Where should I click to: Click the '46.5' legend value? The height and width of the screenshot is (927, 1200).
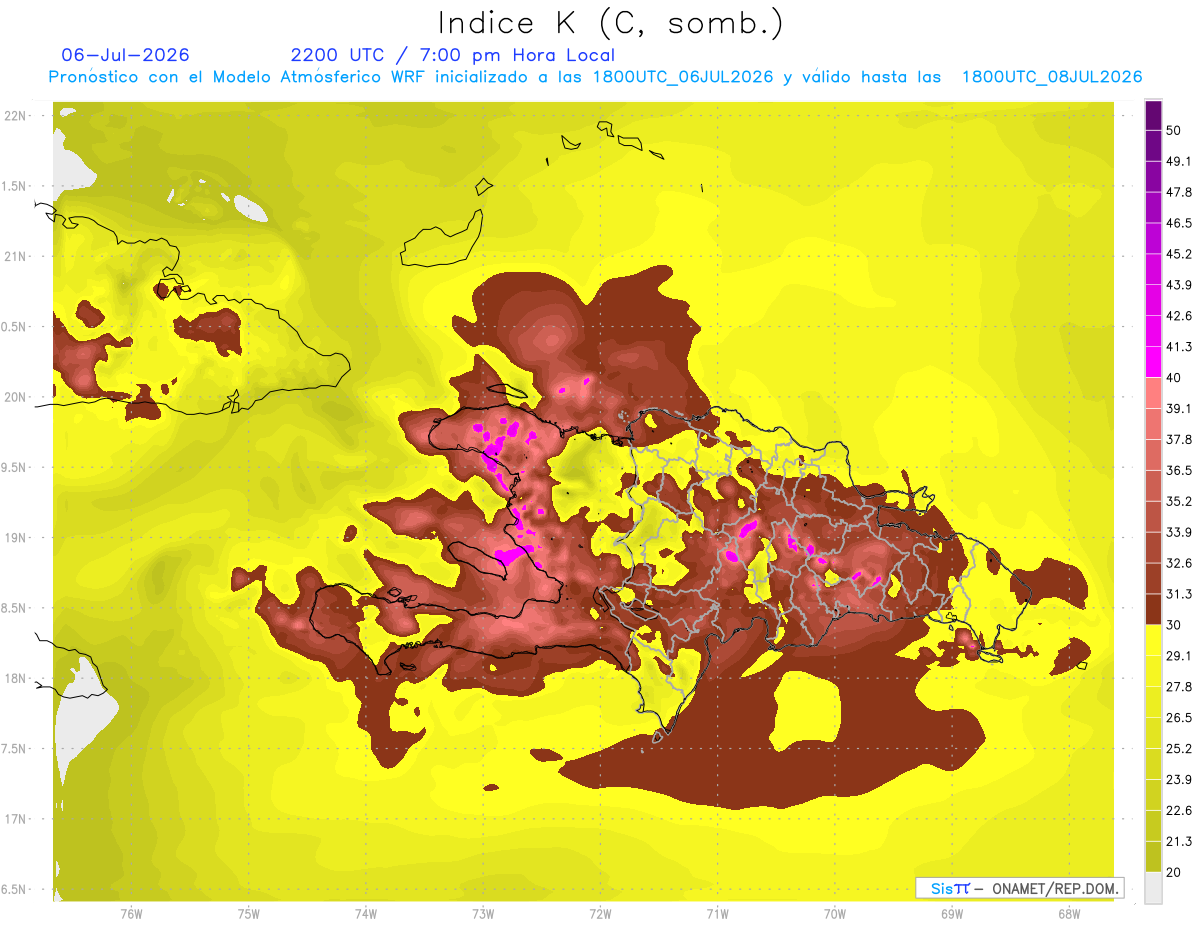point(1179,223)
